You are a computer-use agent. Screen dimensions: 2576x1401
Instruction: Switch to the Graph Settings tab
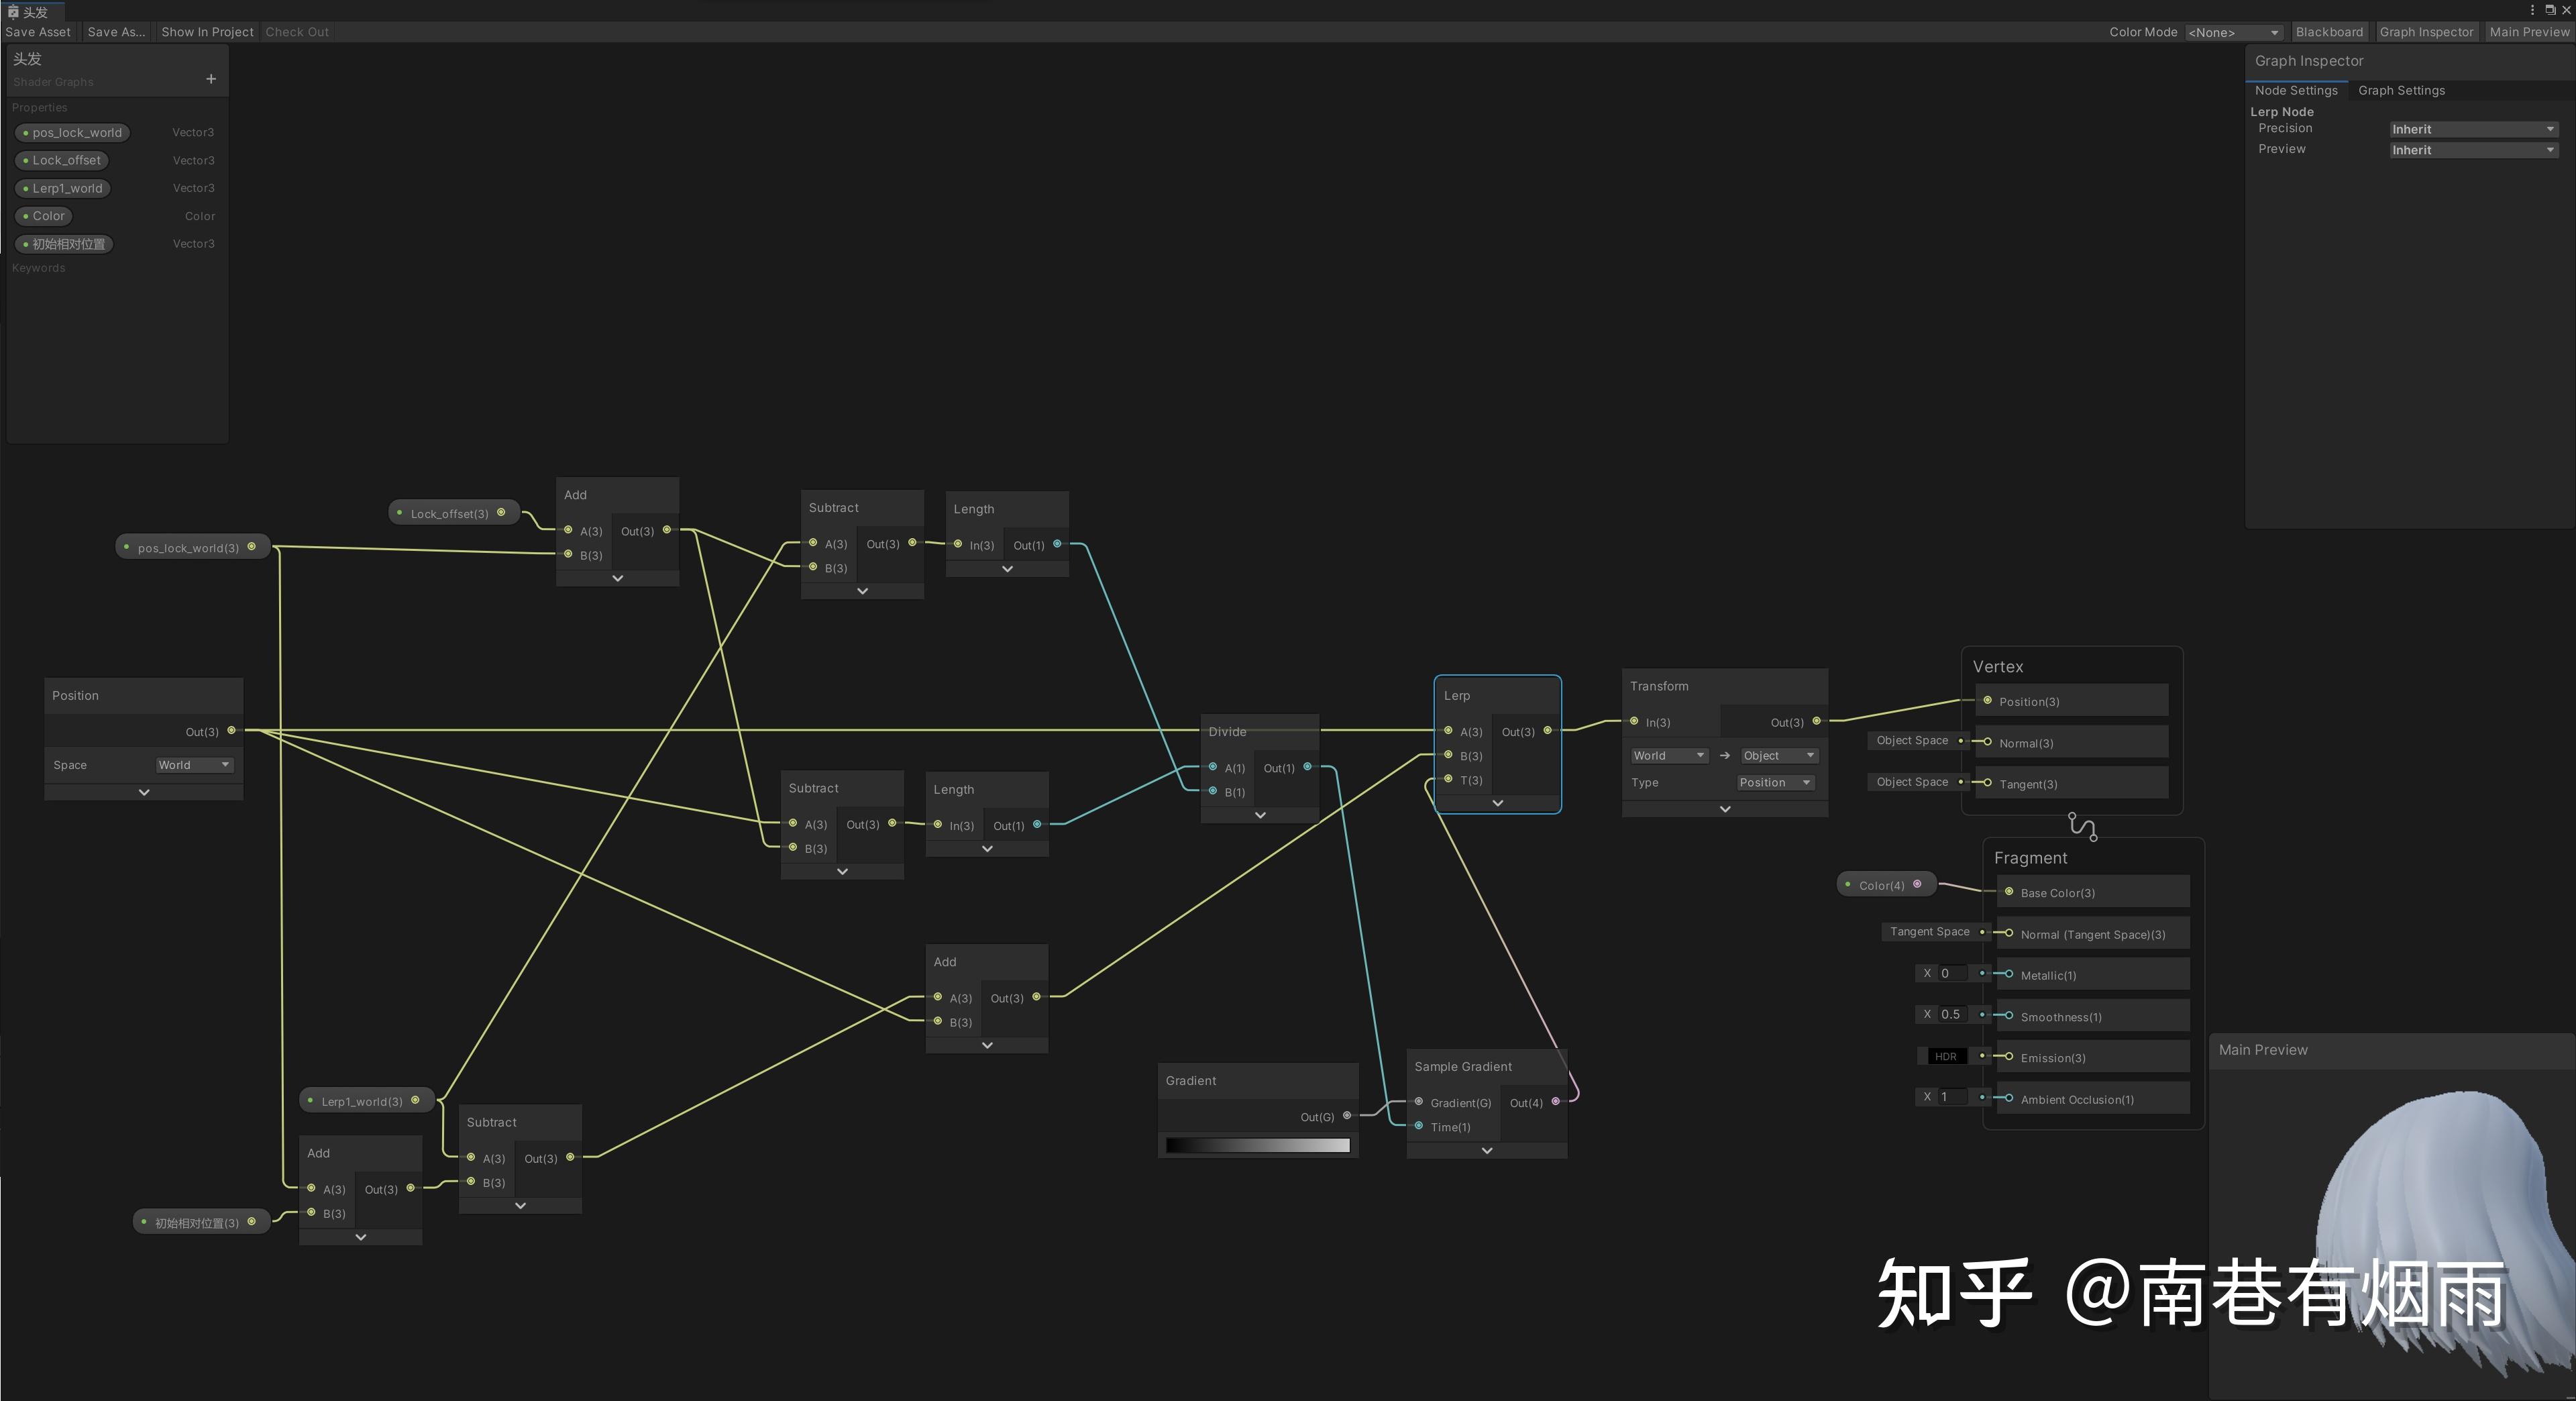[2401, 90]
